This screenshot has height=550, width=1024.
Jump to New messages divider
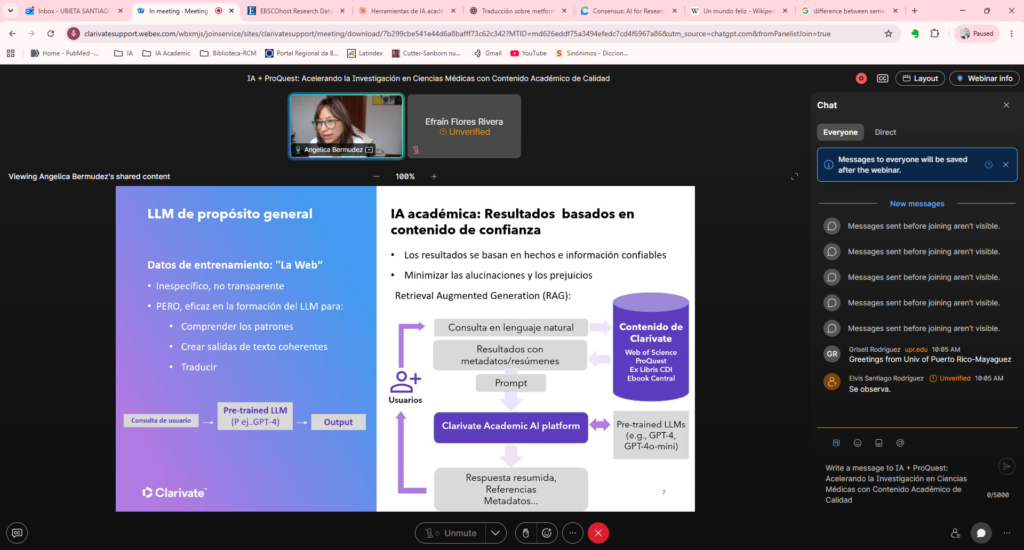pos(917,204)
